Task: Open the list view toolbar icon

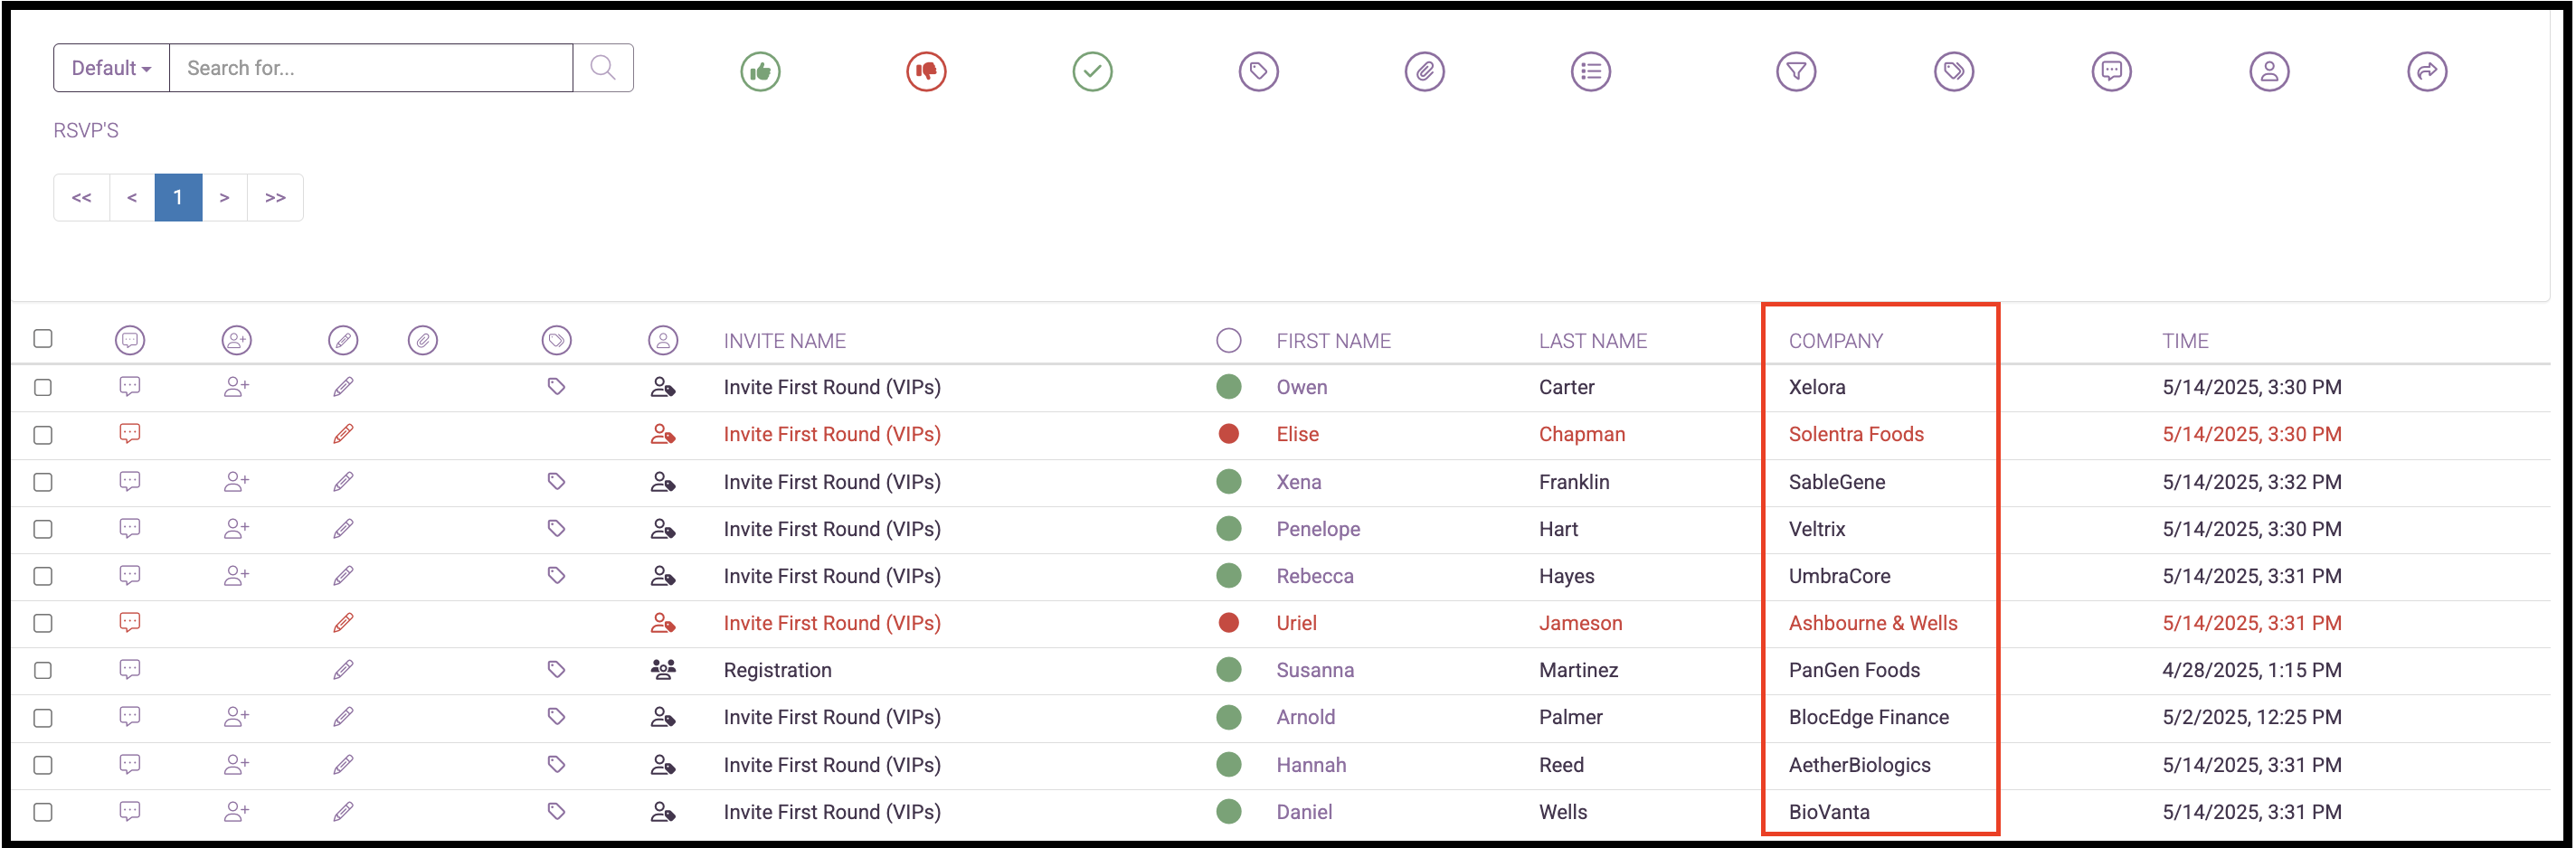Action: 1590,71
